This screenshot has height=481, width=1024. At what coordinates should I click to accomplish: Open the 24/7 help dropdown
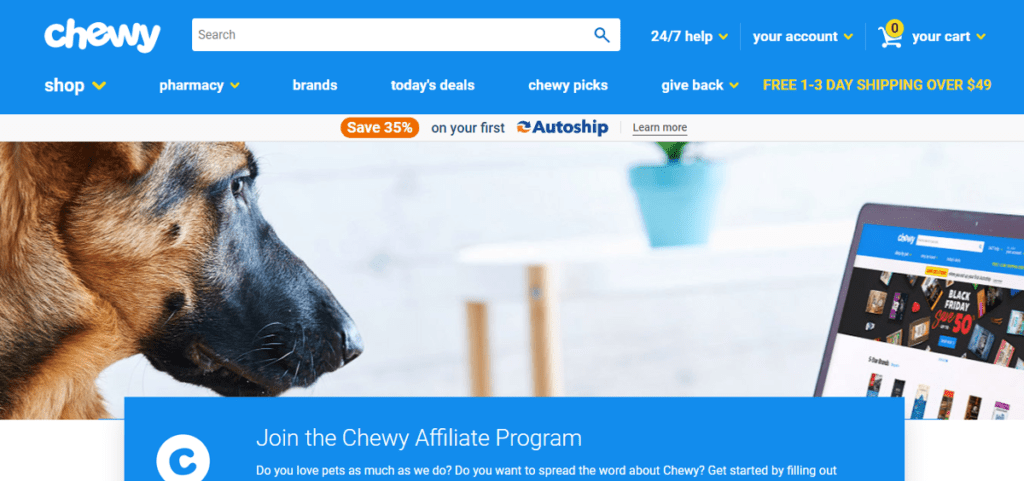689,37
